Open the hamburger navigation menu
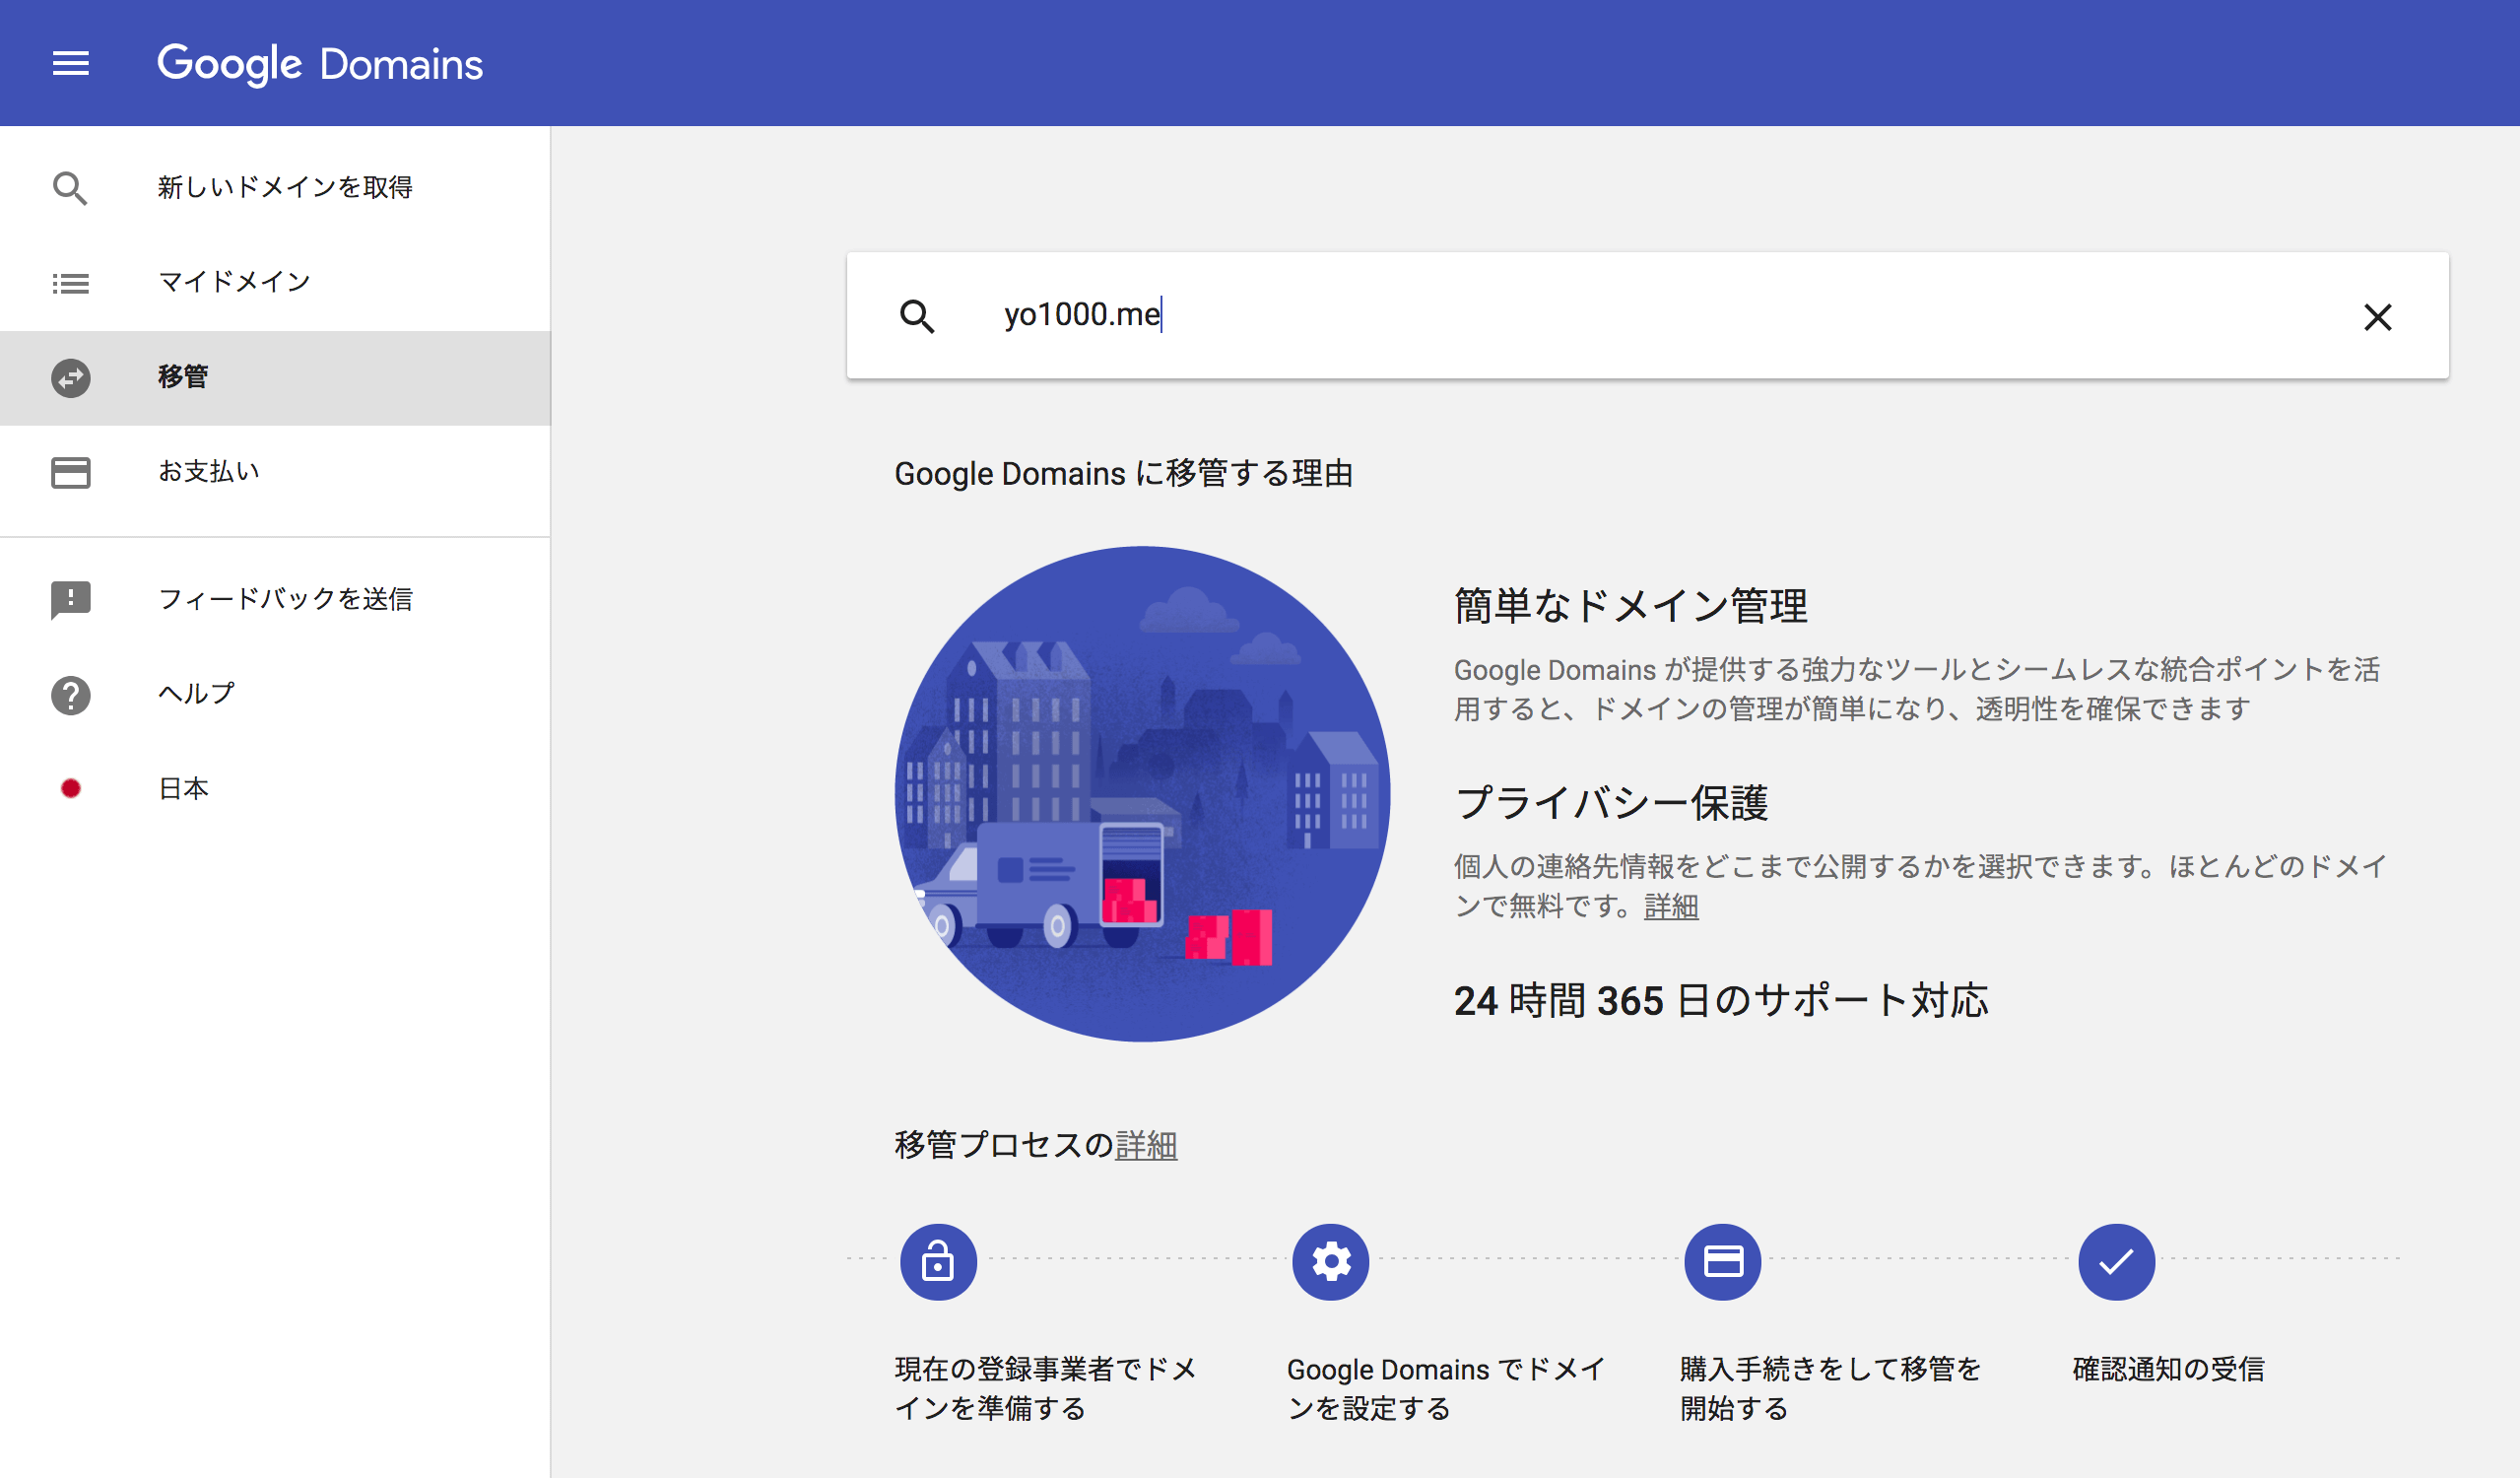Image resolution: width=2520 pixels, height=1478 pixels. click(70, 64)
